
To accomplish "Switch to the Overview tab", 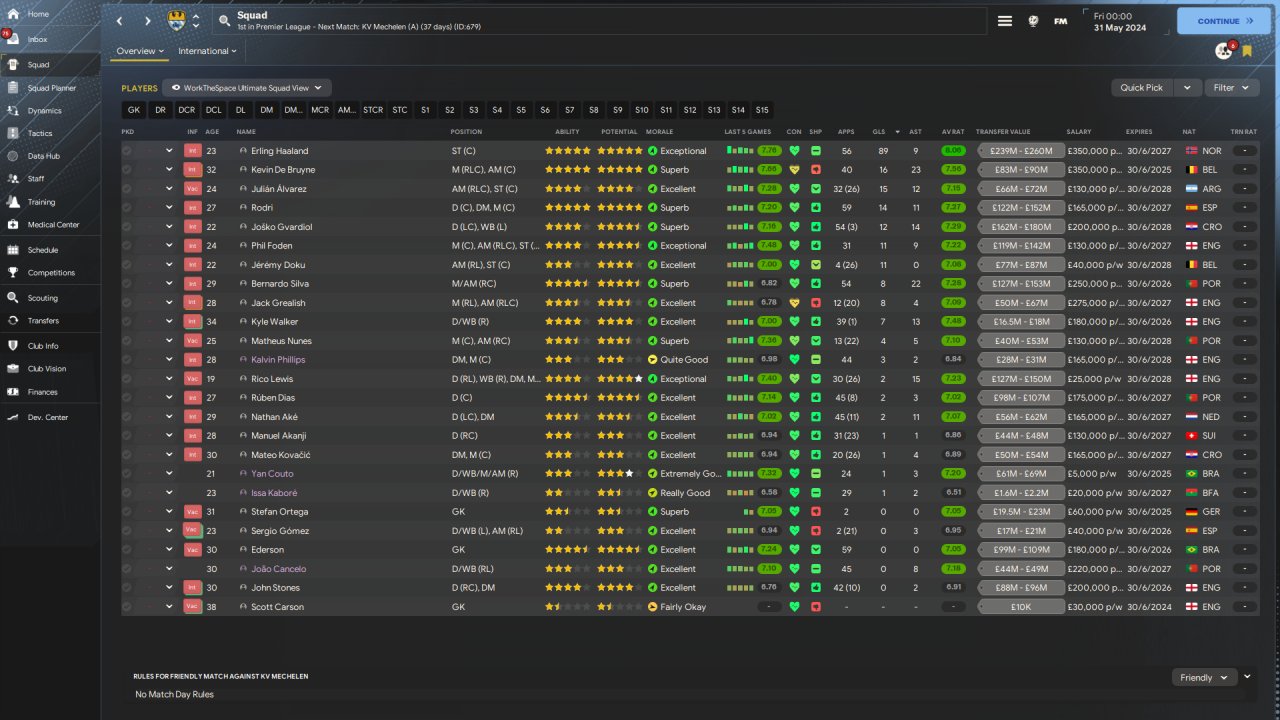I will coord(140,51).
